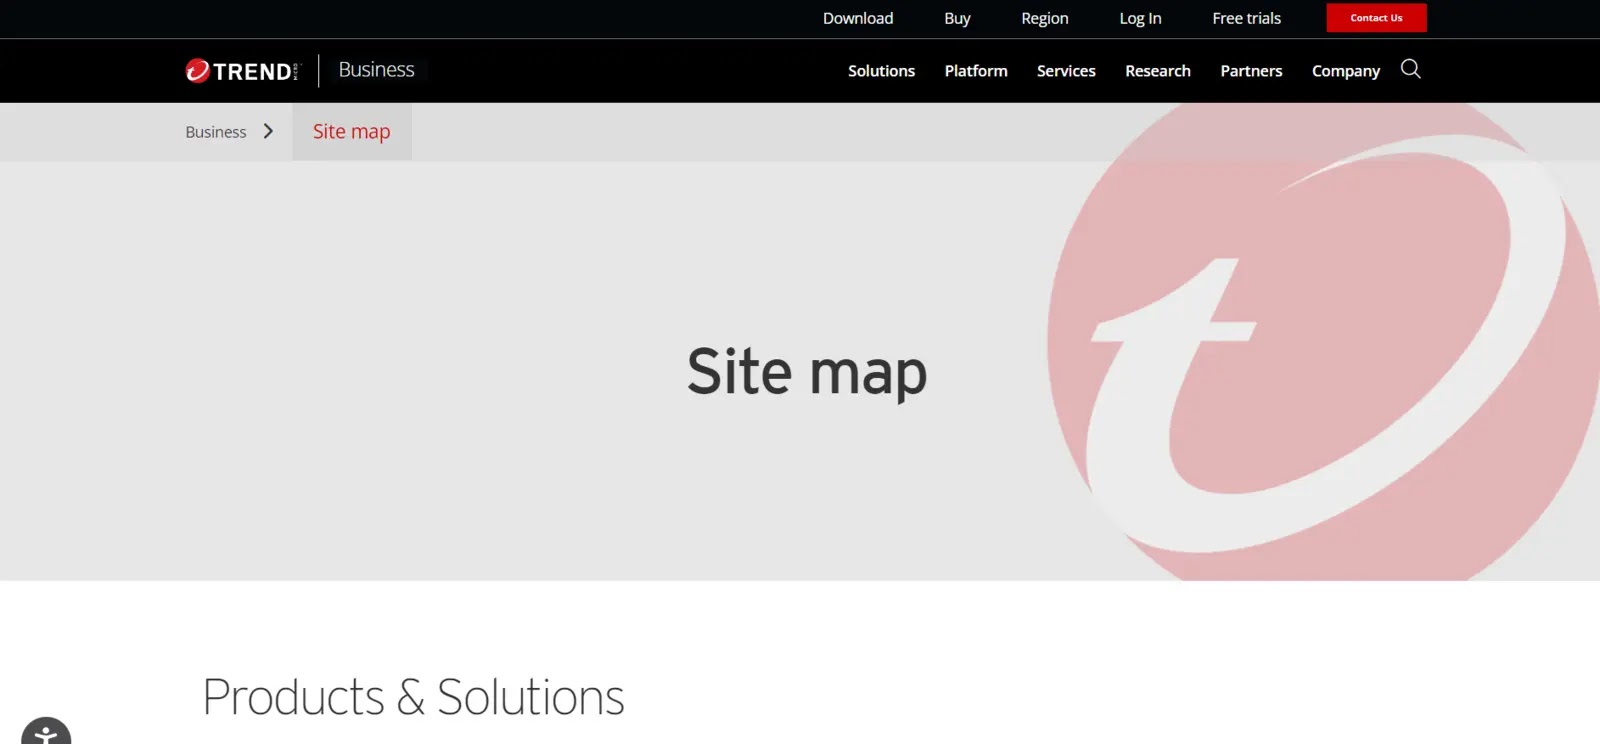Open the Solutions menu
Image resolution: width=1600 pixels, height=744 pixels.
(x=881, y=71)
